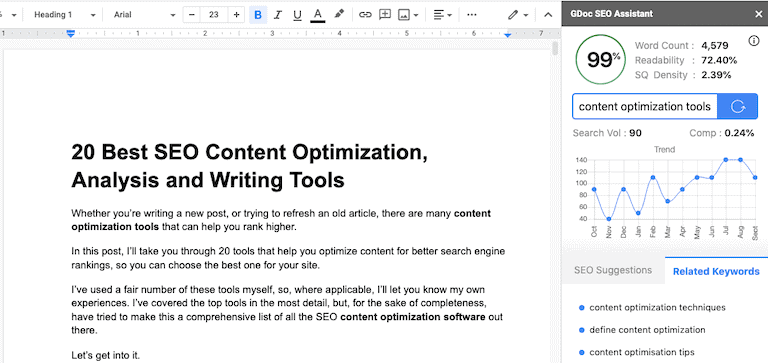Click the Readability value 72.40%
The height and width of the screenshot is (363, 768).
point(719,60)
